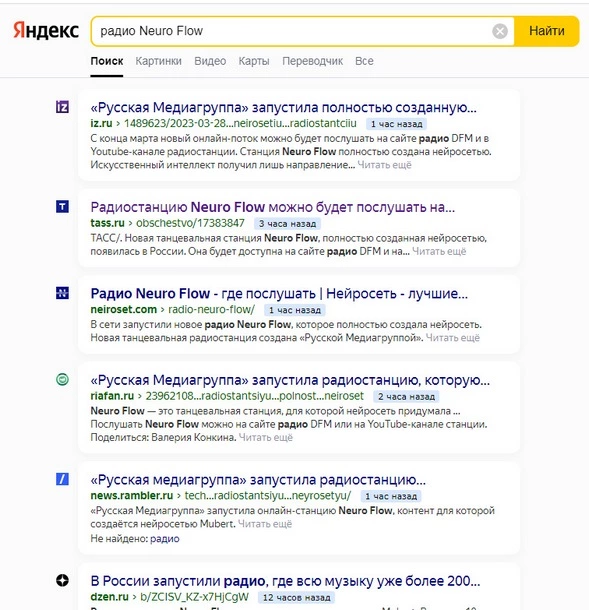
Task: Click Читать ещё in the riafan.ru snippet
Action: click(x=266, y=437)
